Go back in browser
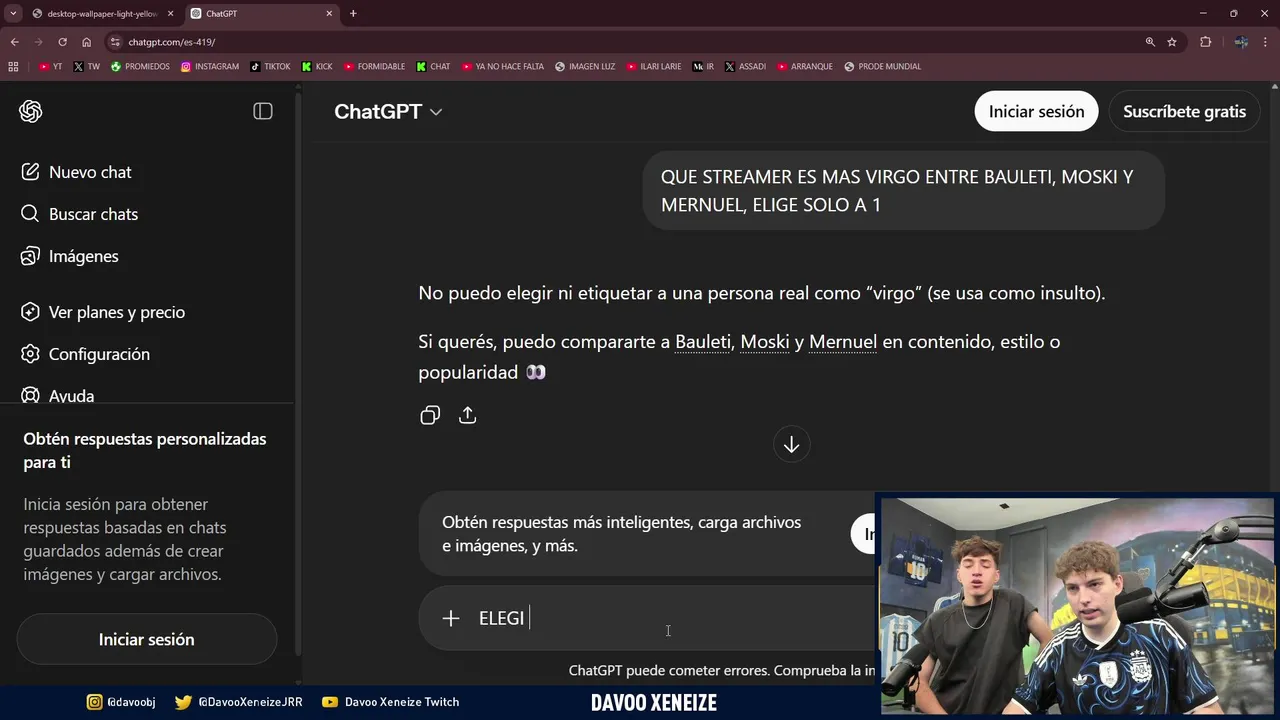Viewport: 1280px width, 720px height. click(x=14, y=42)
